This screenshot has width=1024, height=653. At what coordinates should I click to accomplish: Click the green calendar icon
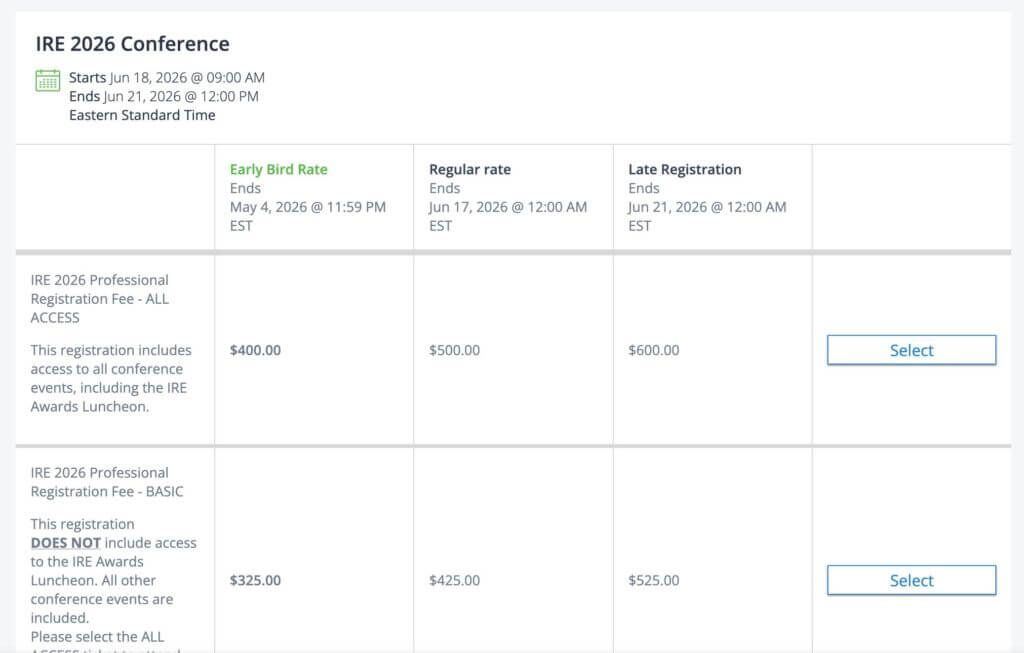(48, 80)
